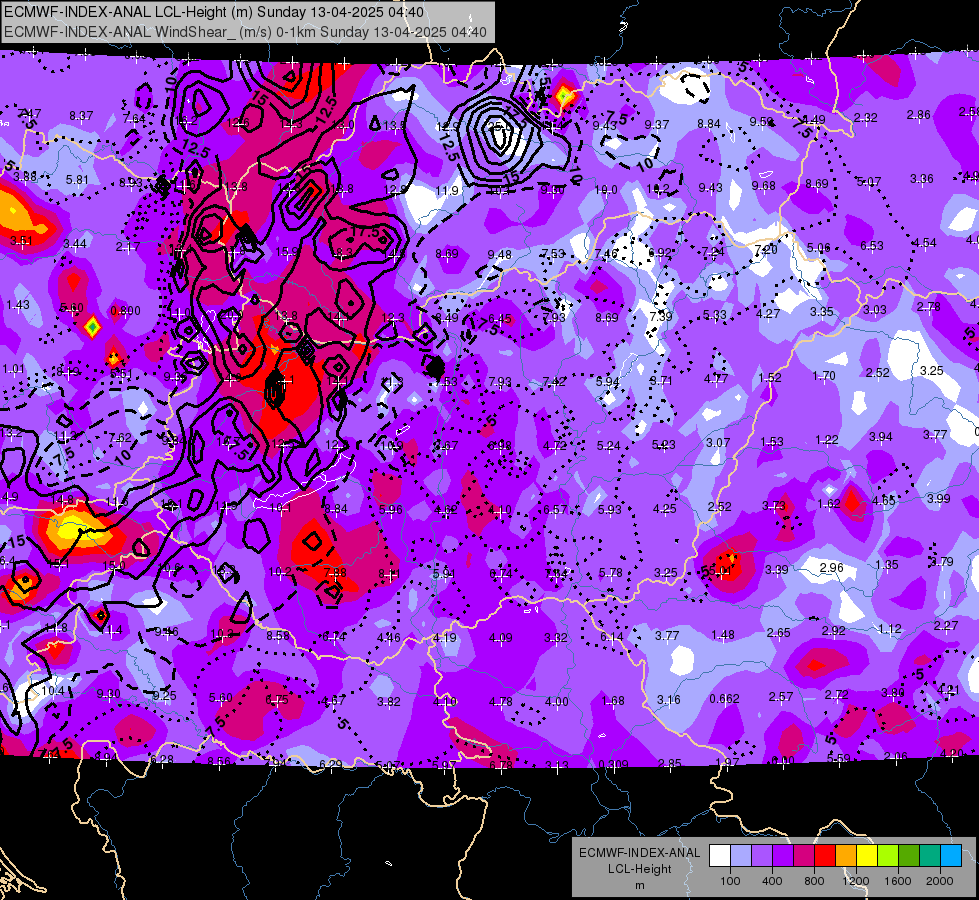Screen dimensions: 979x900
Task: Click the map value 3.94
Action: pyautogui.click(x=880, y=437)
